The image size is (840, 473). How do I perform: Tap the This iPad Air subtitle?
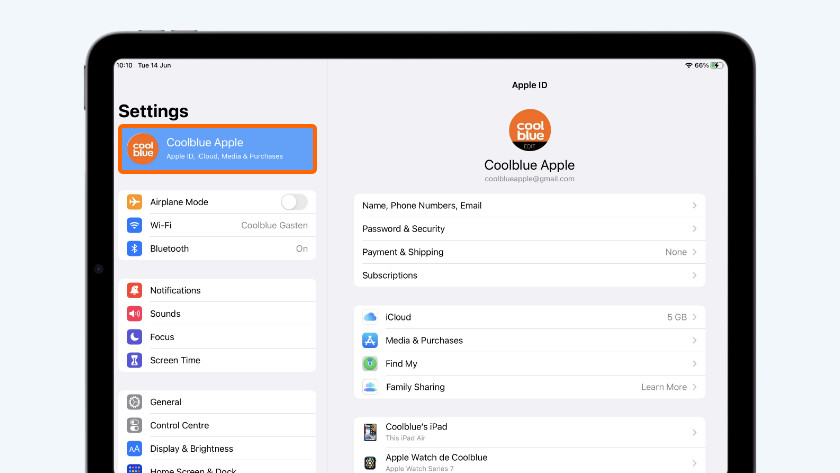click(405, 438)
